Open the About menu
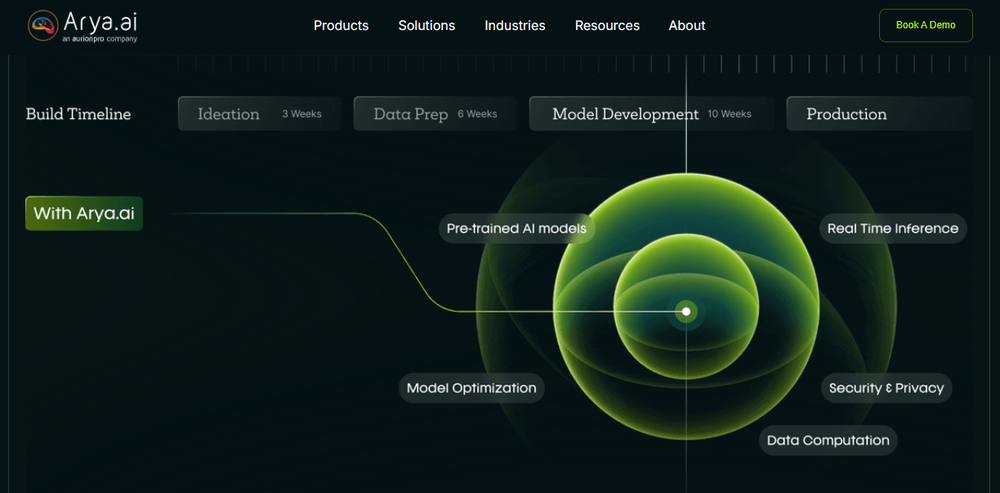This screenshot has height=493, width=1000. tap(687, 26)
